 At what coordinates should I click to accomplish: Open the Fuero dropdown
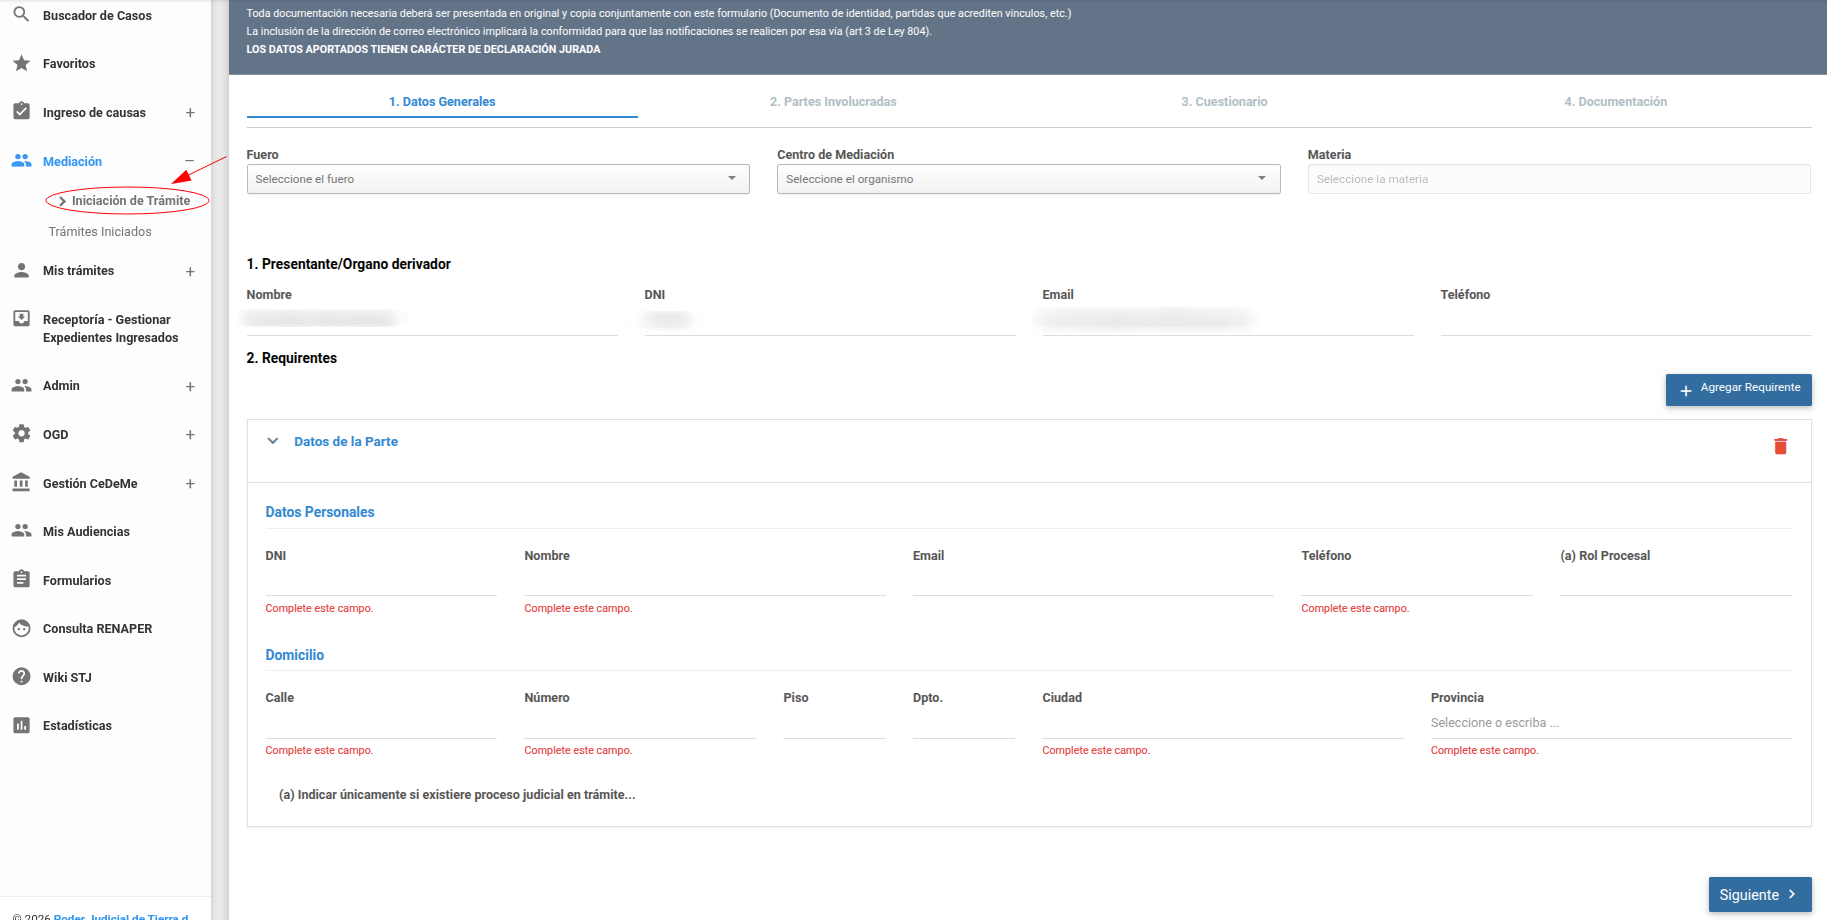click(x=497, y=179)
